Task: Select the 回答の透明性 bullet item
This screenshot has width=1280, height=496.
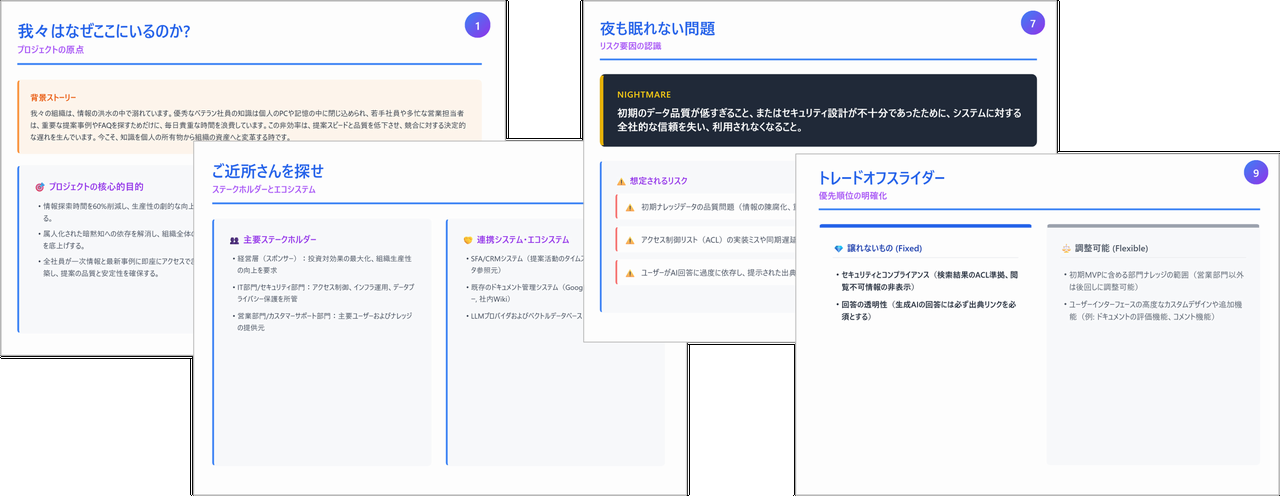Action: [925, 309]
